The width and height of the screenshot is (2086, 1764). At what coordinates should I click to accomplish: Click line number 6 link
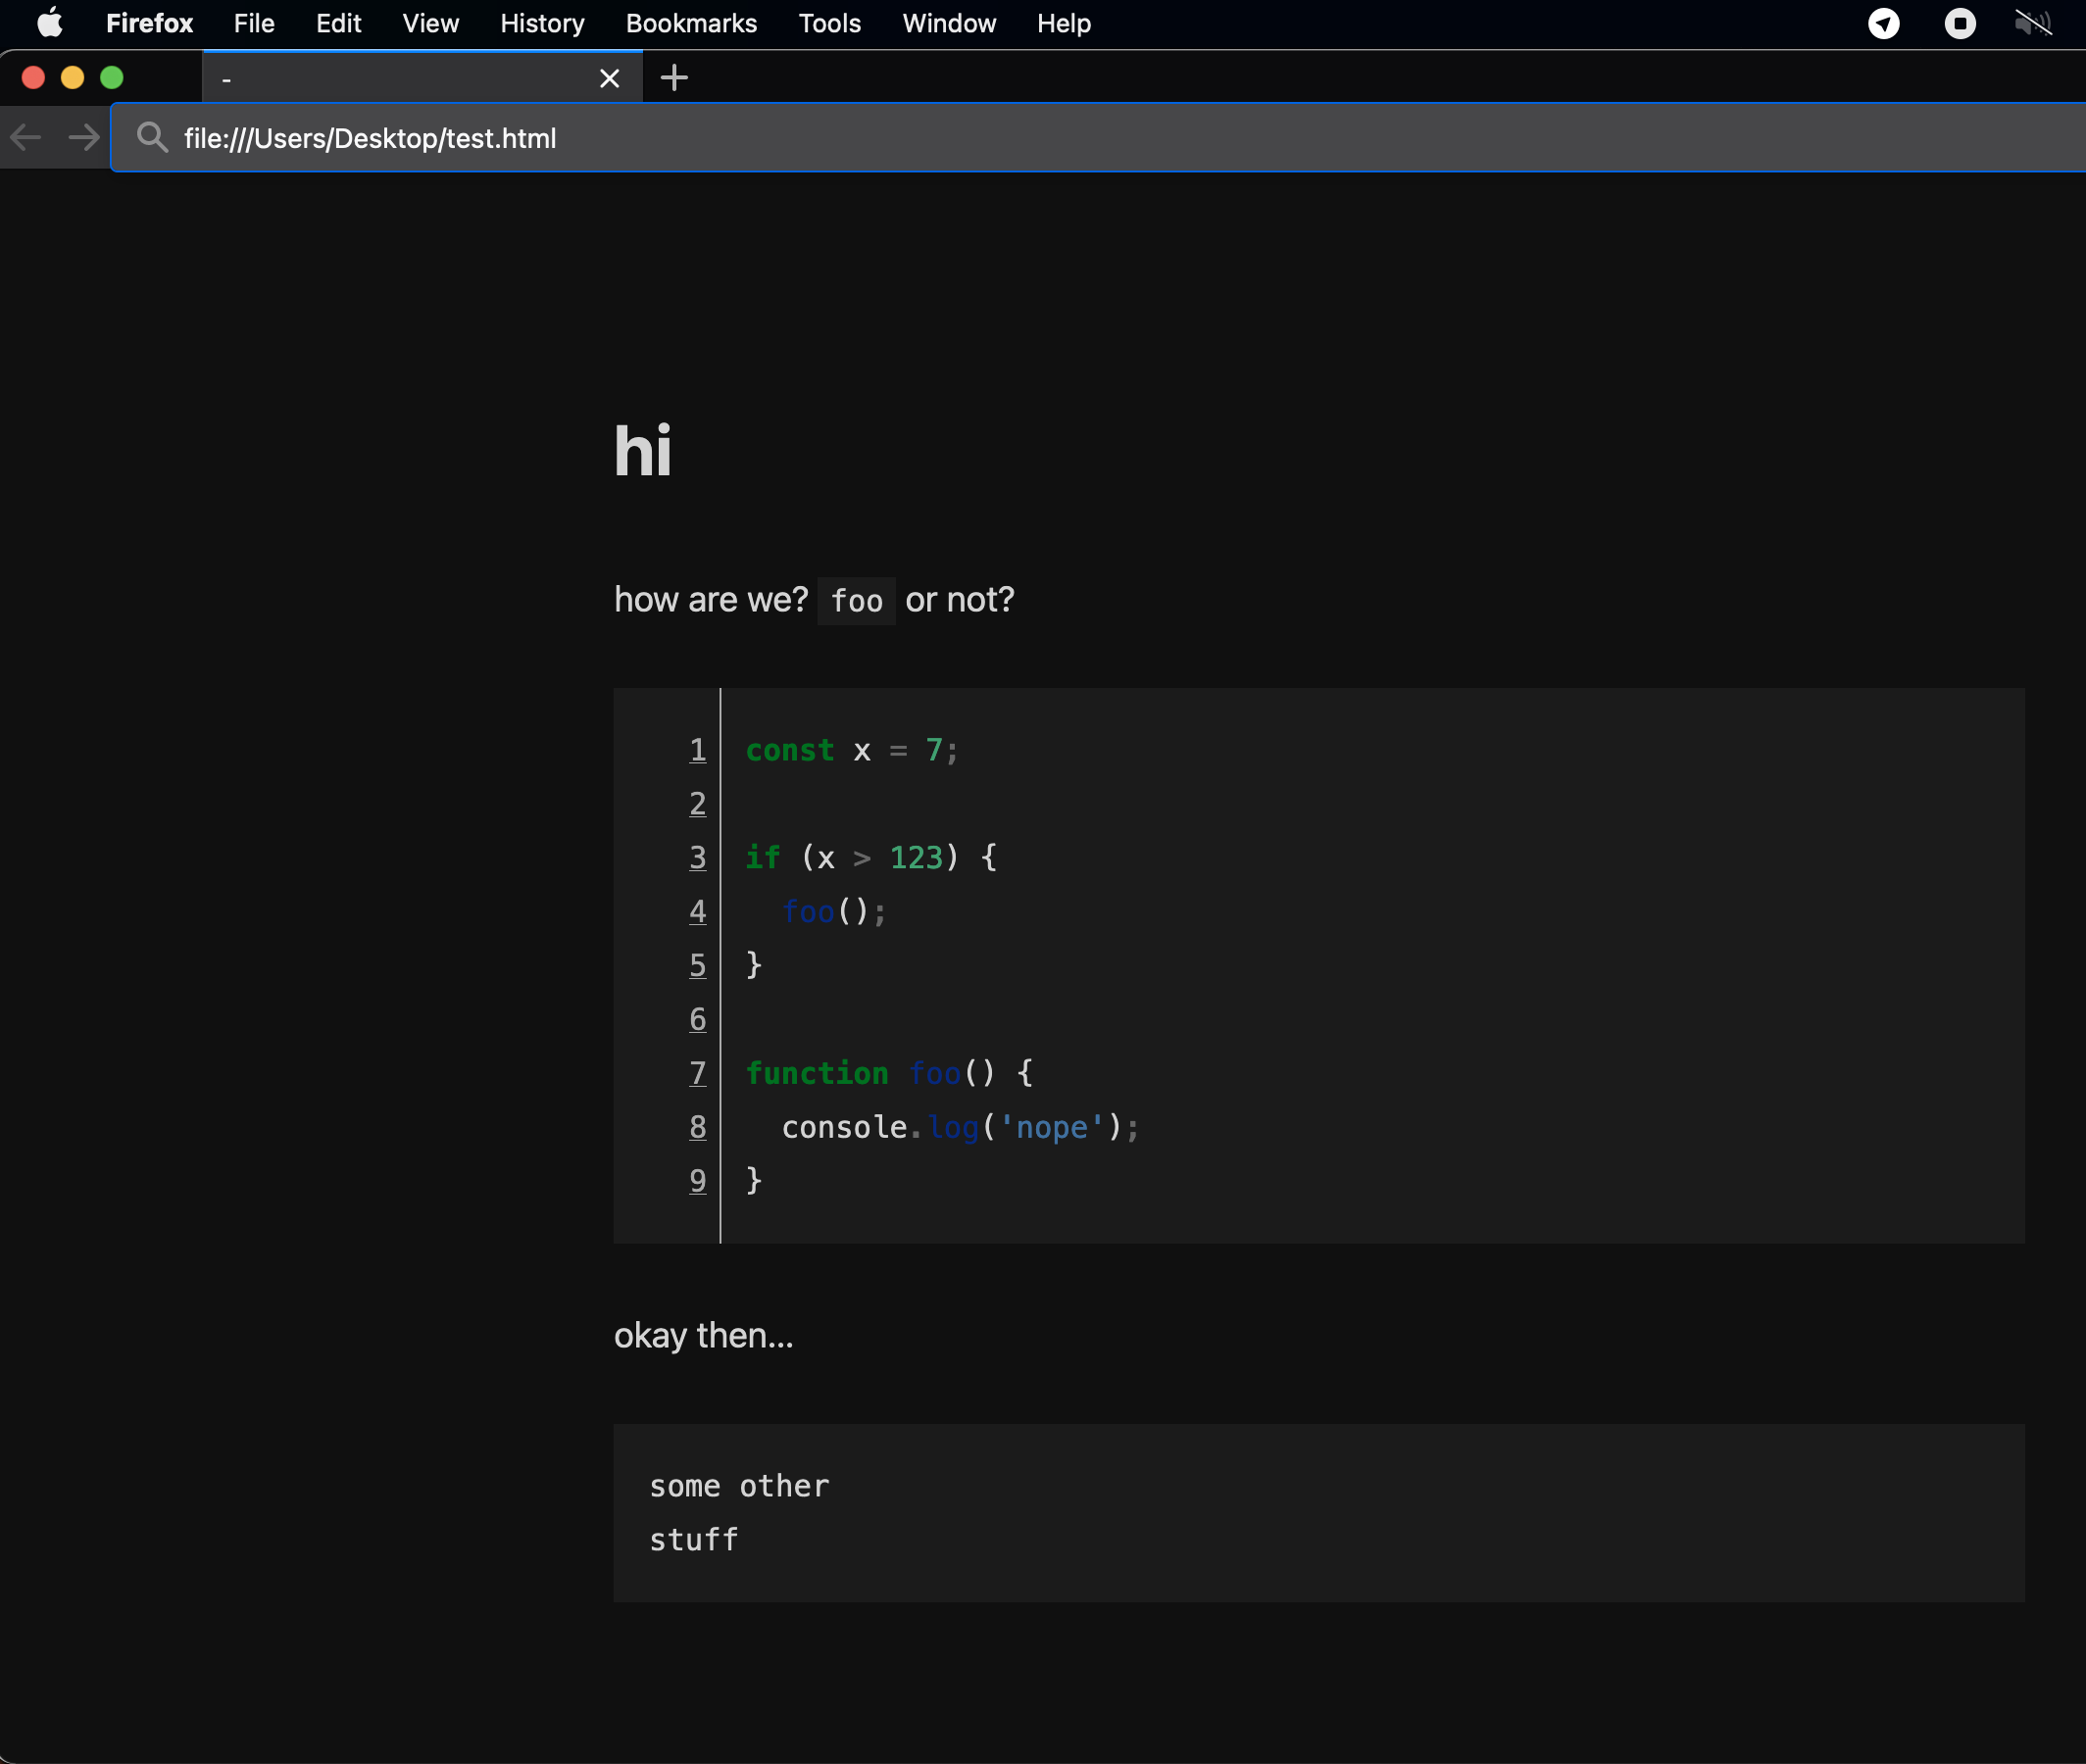pos(697,1020)
